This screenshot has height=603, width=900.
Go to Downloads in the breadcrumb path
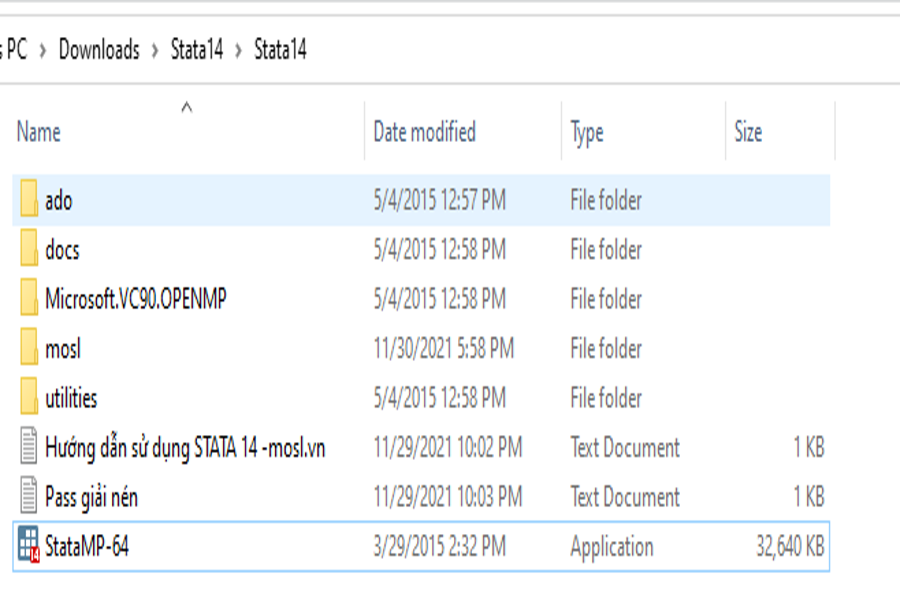coord(99,49)
